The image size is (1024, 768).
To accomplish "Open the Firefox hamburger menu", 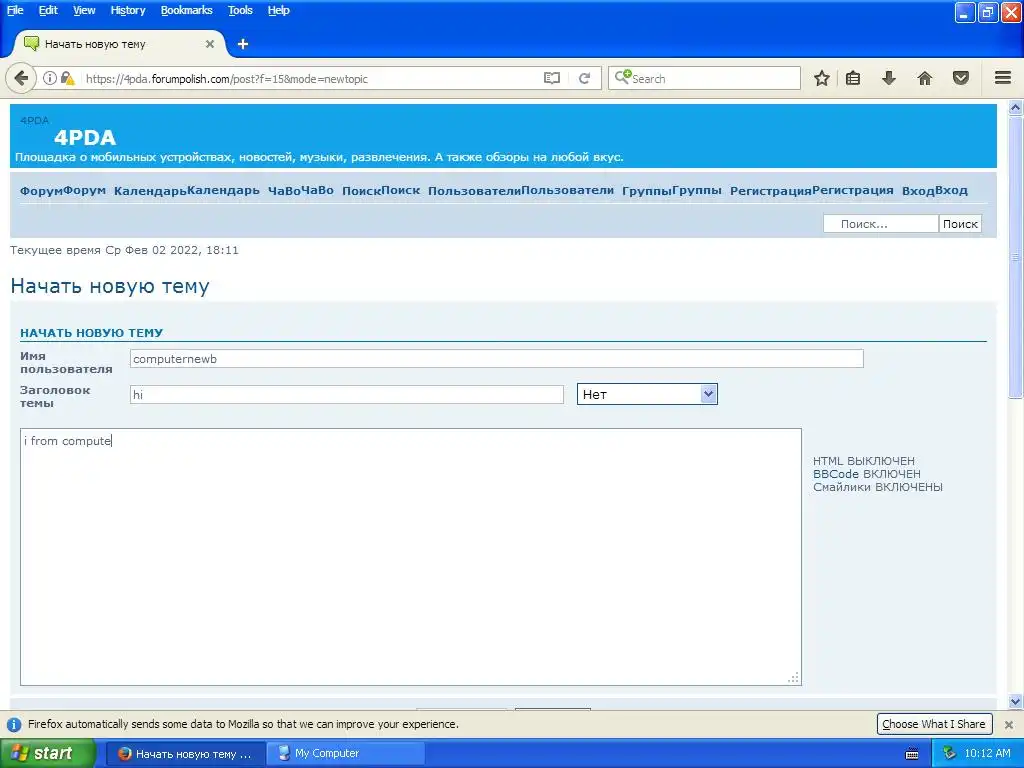I will (1003, 78).
